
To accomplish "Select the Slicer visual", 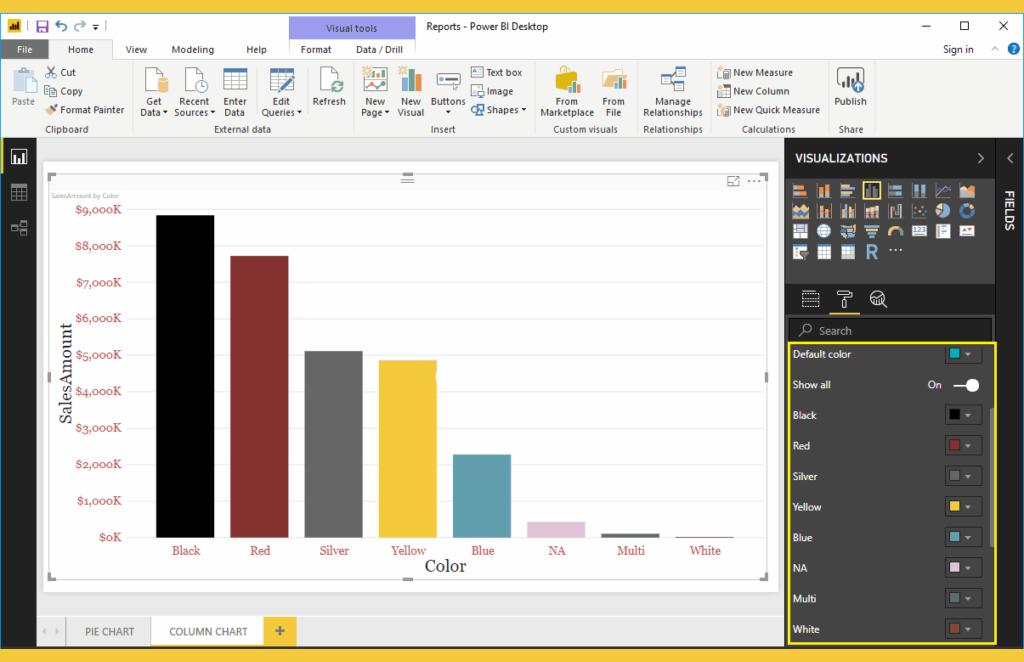I will coord(800,252).
